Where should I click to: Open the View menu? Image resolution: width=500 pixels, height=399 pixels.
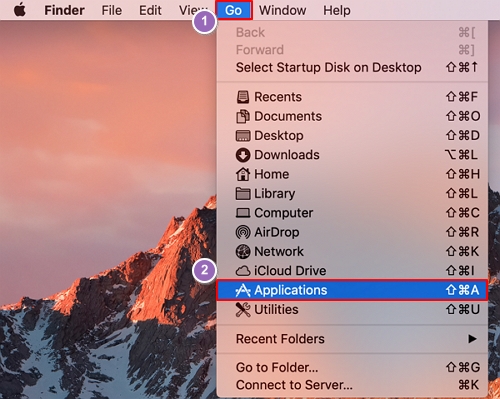coord(193,10)
